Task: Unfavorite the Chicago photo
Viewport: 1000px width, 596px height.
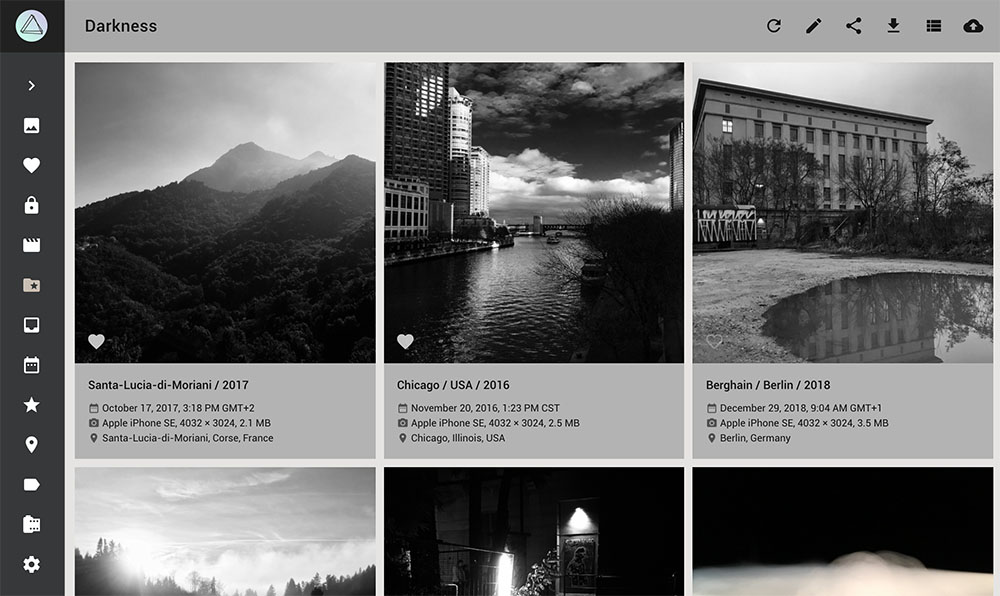Action: (x=405, y=342)
